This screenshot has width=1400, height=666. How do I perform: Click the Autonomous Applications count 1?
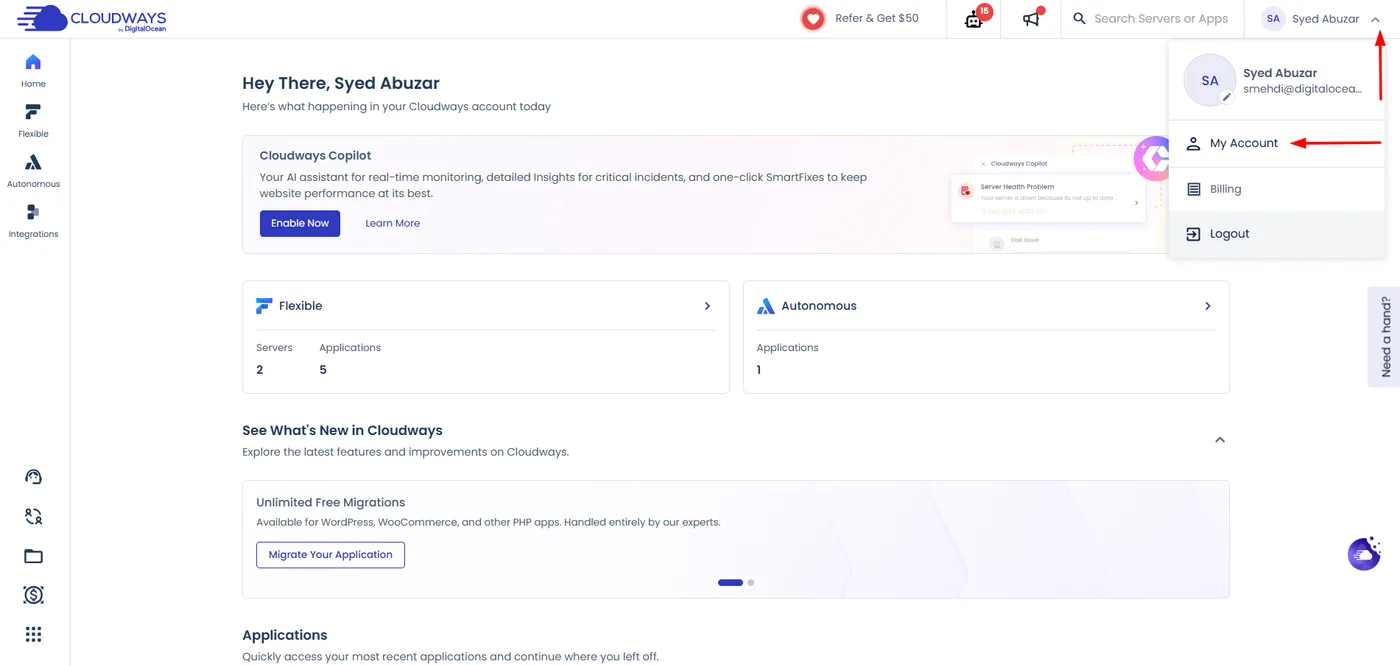[x=759, y=370]
